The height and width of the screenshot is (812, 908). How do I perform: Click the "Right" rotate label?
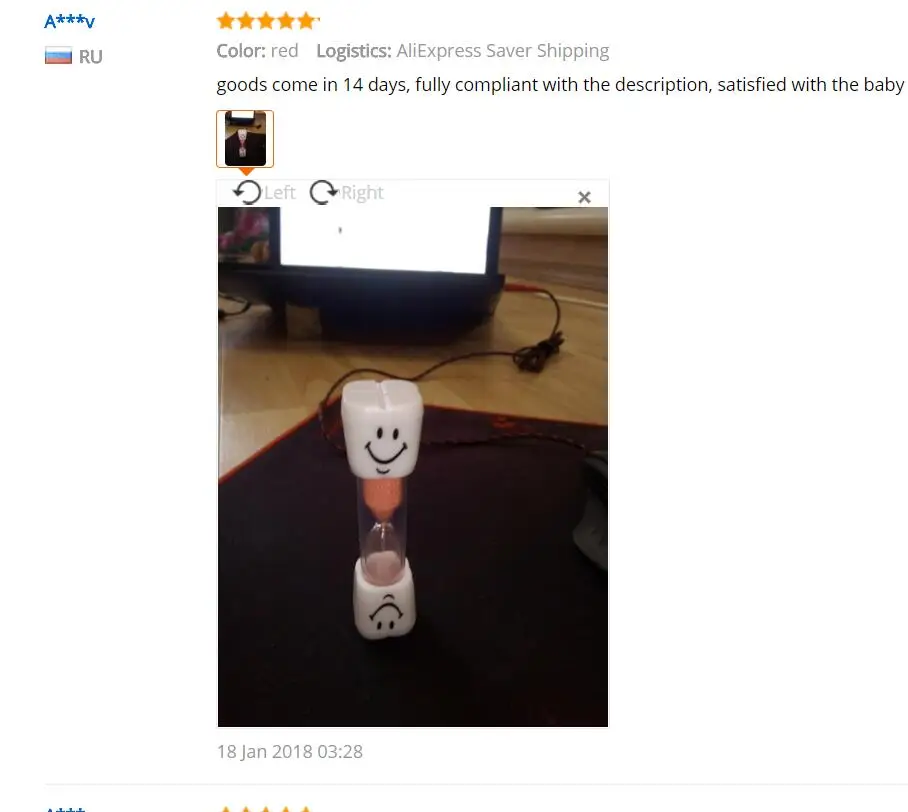click(362, 193)
